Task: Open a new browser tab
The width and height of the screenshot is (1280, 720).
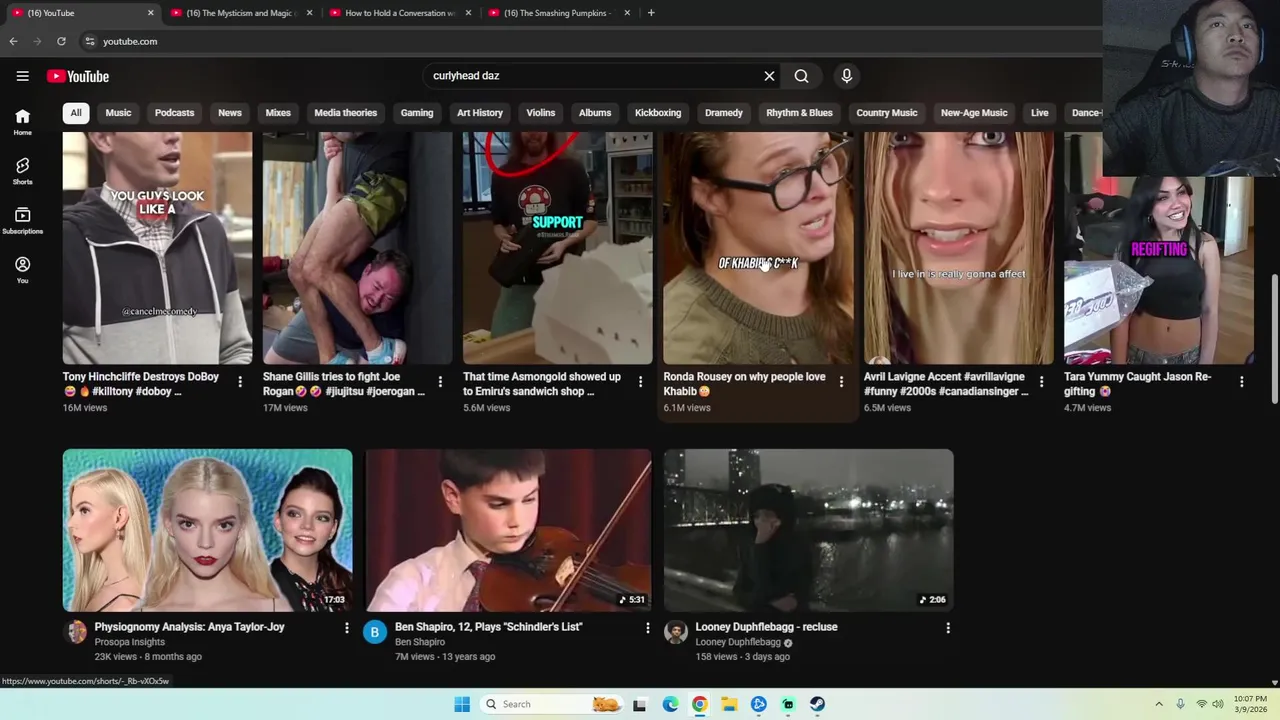Action: tap(651, 13)
